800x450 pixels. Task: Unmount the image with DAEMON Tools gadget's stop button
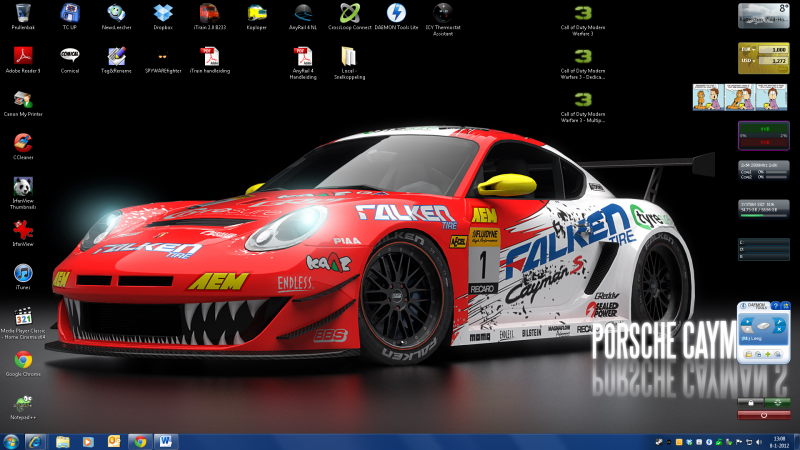(x=747, y=329)
